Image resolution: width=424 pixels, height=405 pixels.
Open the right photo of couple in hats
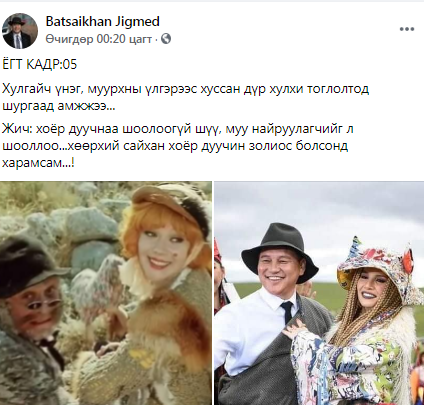[319, 293]
